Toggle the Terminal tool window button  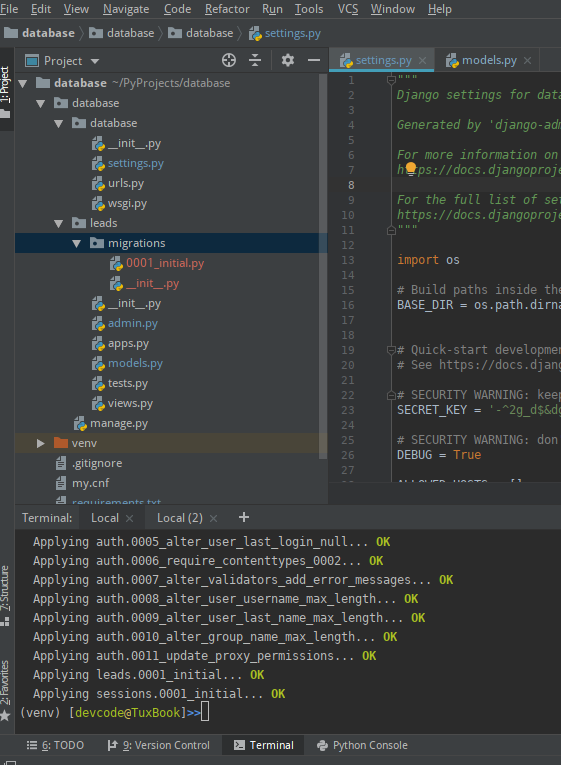point(263,745)
